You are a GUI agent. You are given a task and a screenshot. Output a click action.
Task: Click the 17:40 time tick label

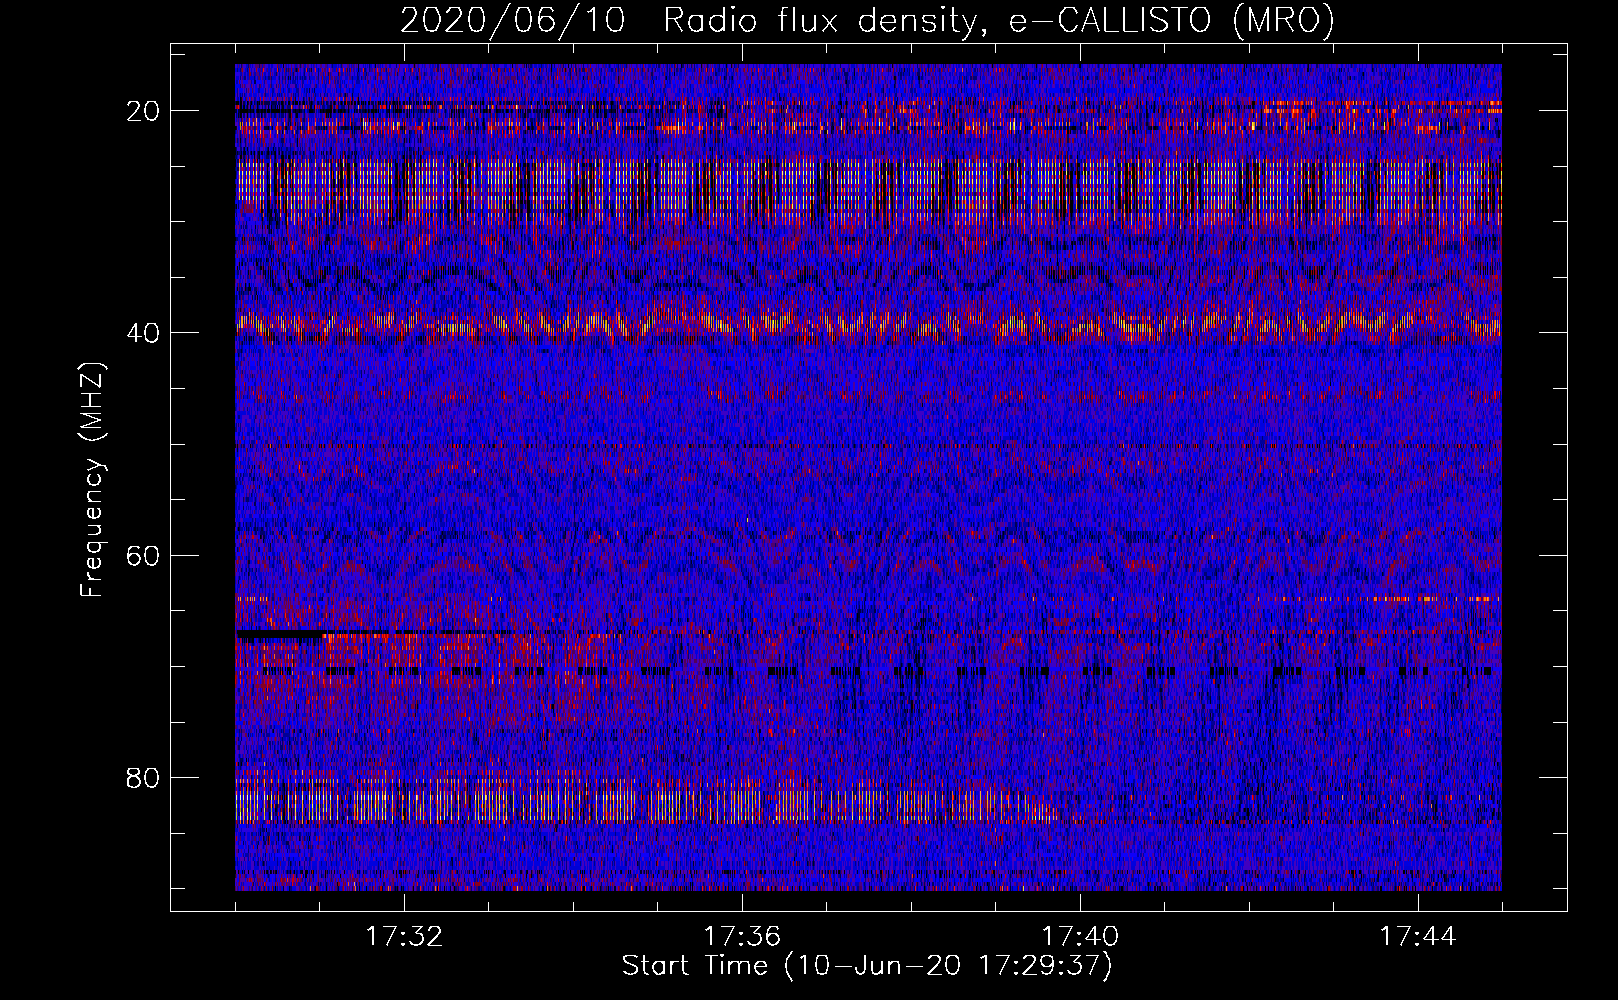pyautogui.click(x=1080, y=937)
